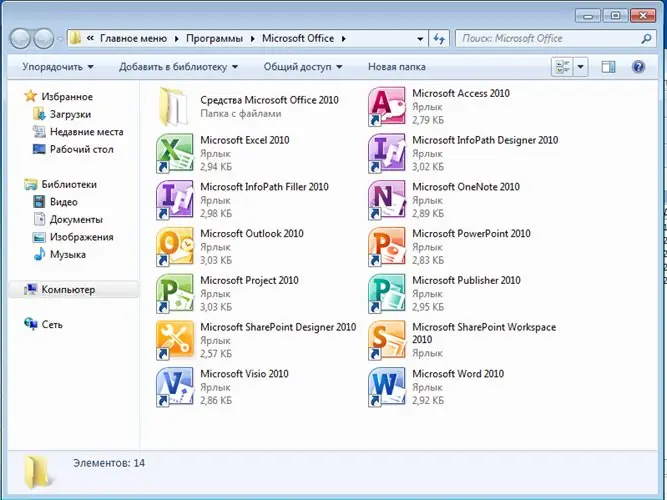Click the Microsoft Visio 2010 name text
667x500 pixels.
[244, 374]
